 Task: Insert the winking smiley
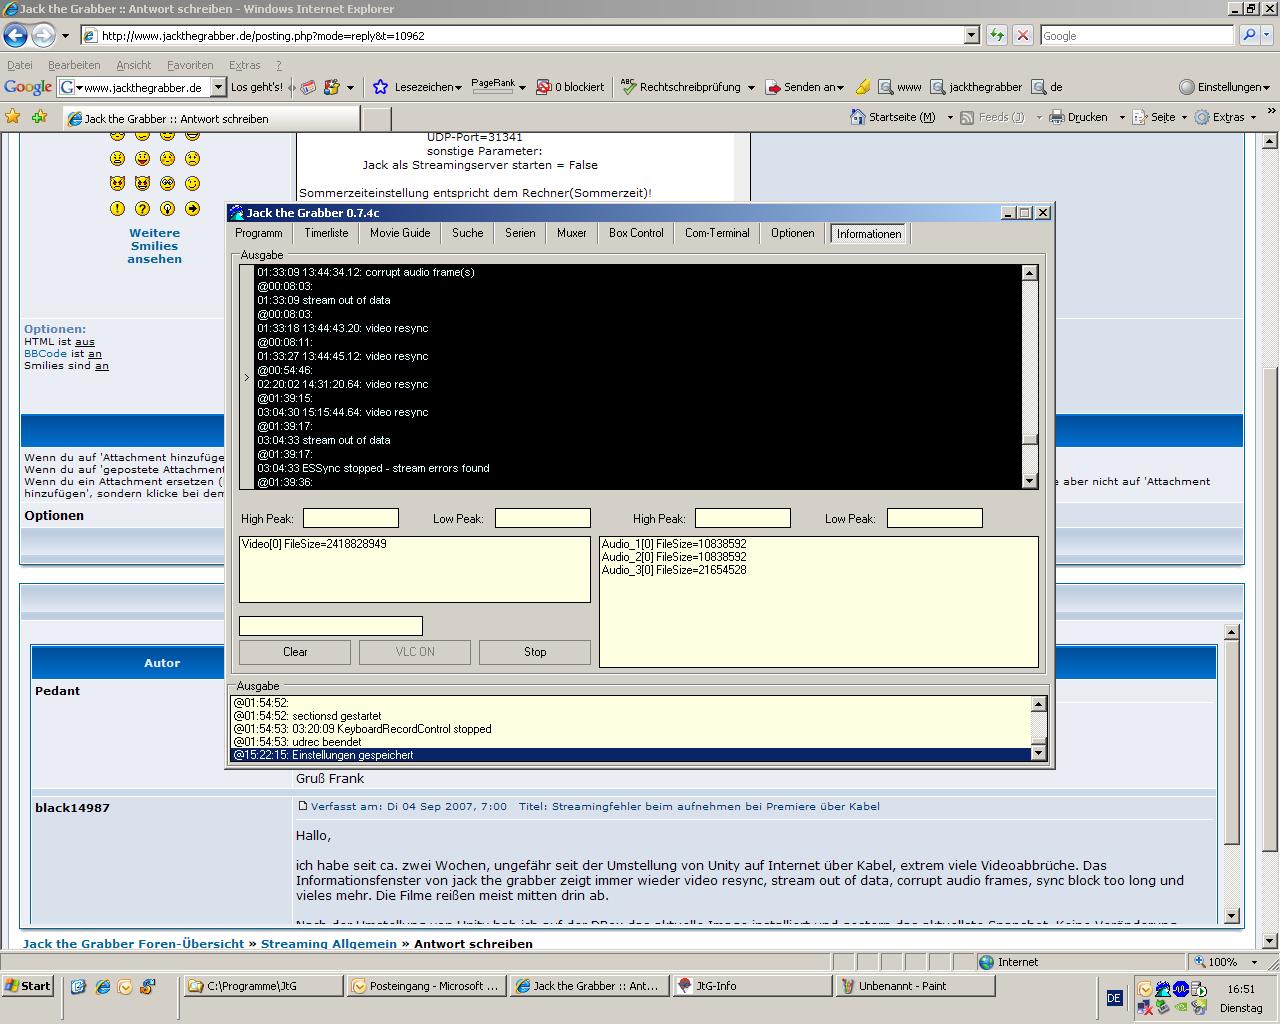pyautogui.click(x=192, y=183)
